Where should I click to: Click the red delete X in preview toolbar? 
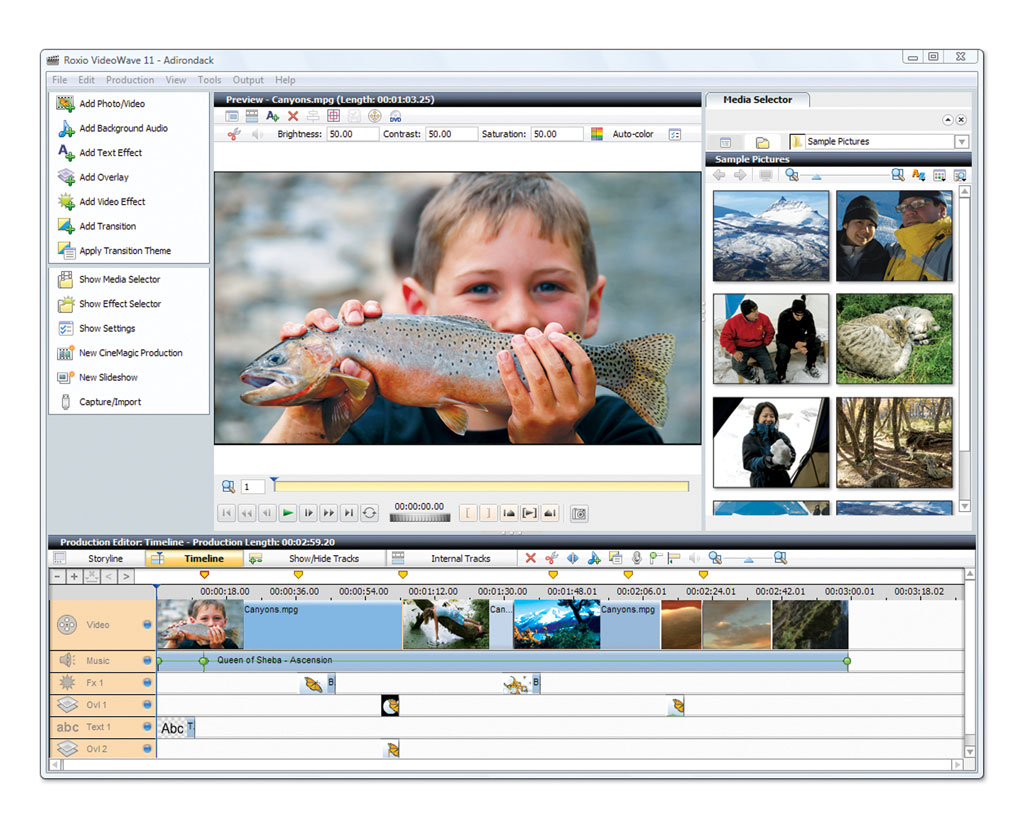294,116
